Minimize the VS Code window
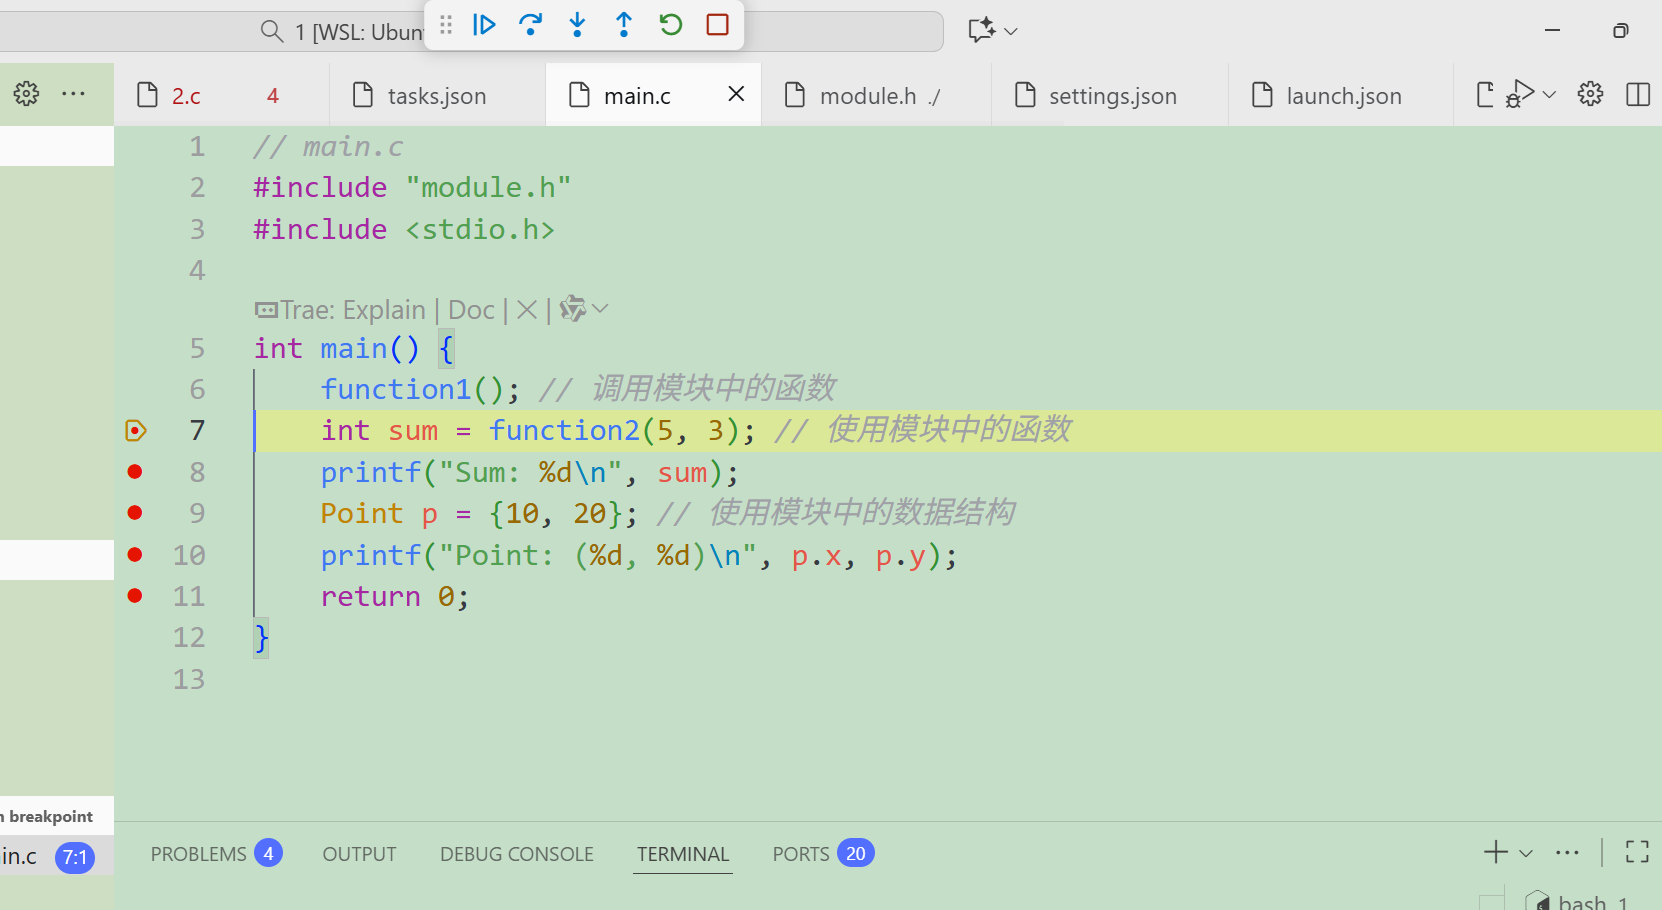Image resolution: width=1662 pixels, height=910 pixels. [1552, 30]
